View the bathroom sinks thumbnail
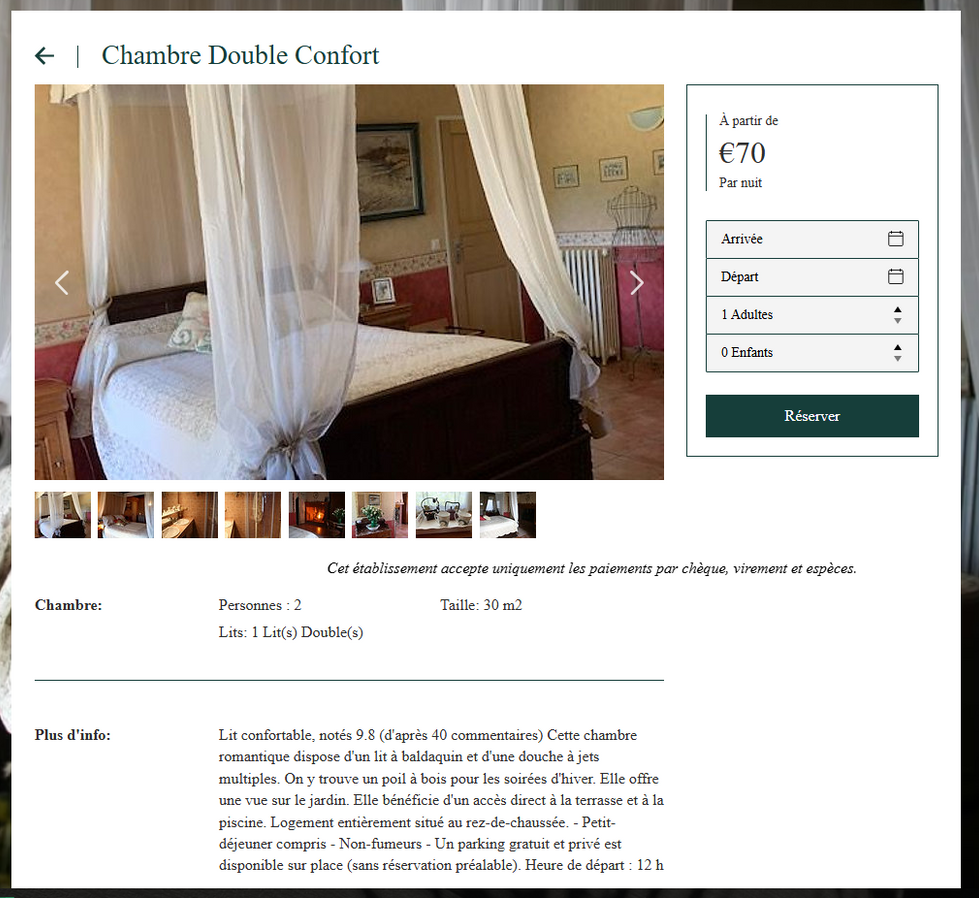This screenshot has height=898, width=979. point(190,515)
